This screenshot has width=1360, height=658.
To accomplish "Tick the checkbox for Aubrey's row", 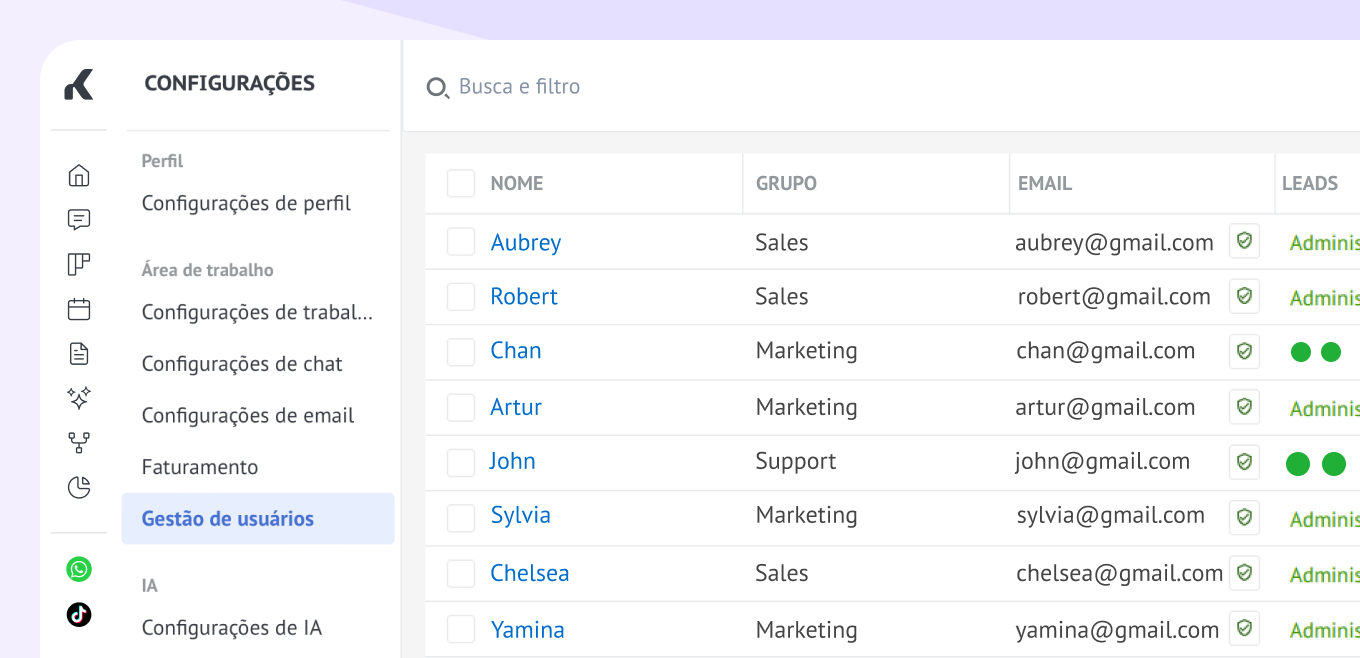I will (461, 242).
